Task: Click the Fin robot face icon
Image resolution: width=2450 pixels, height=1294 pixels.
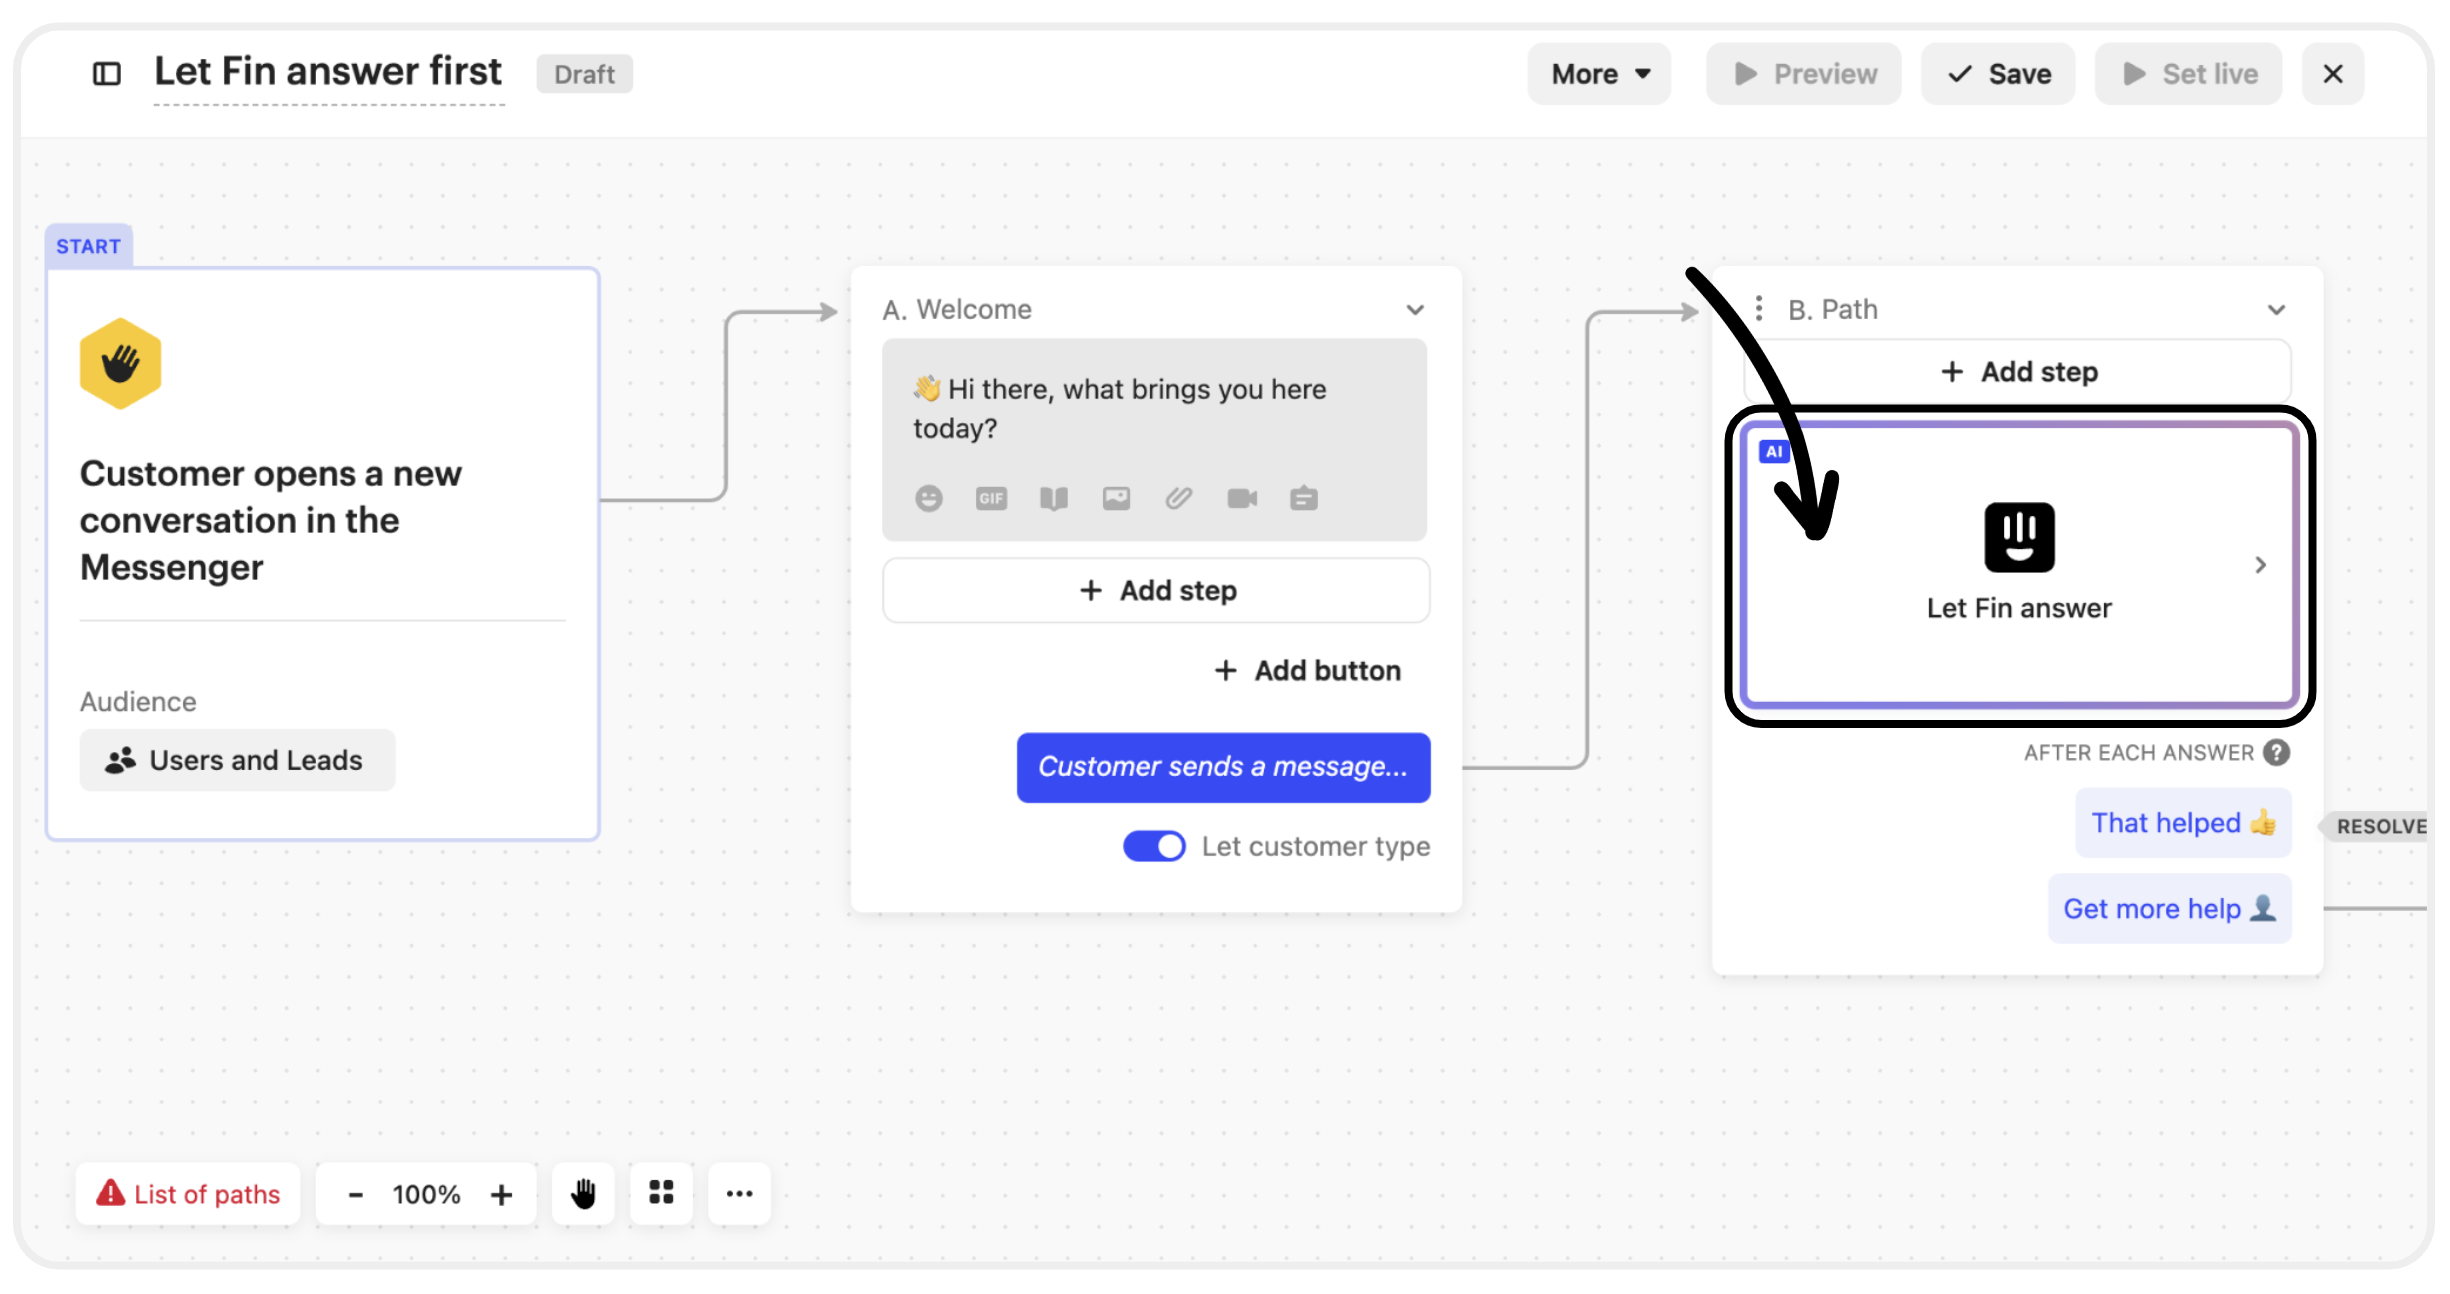Action: (2019, 537)
